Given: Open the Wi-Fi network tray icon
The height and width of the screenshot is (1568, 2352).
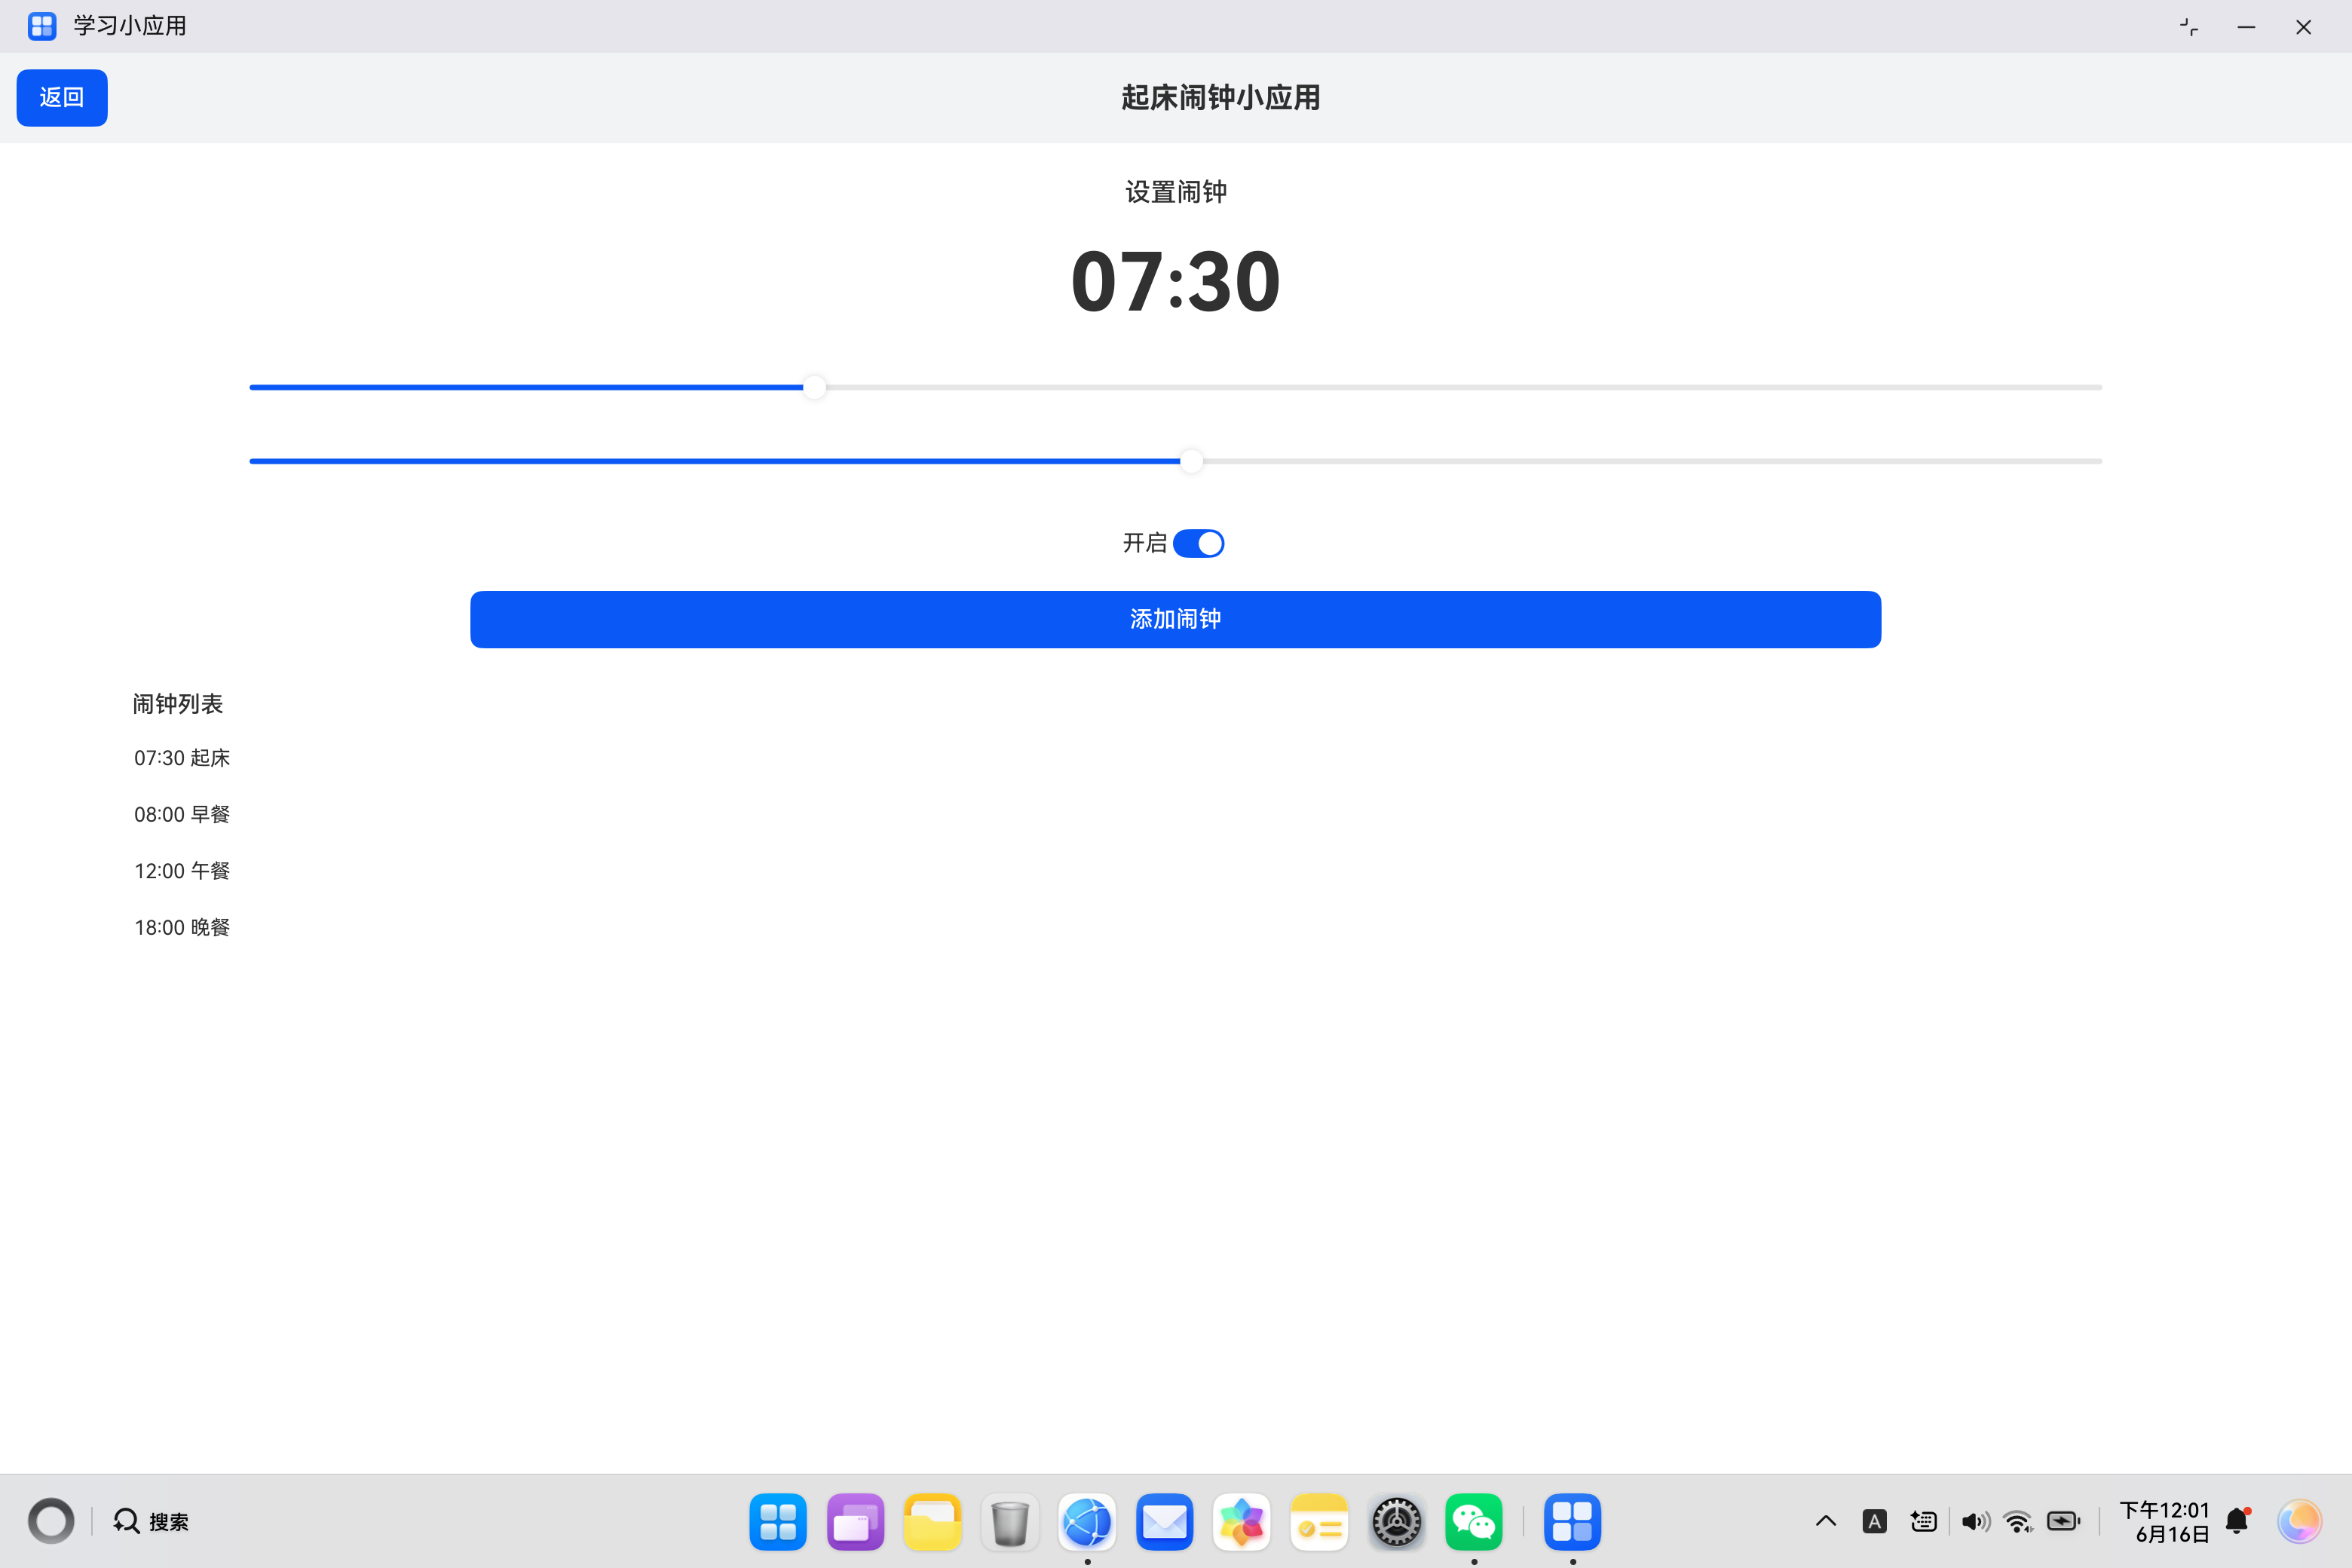Looking at the screenshot, I should click(2019, 1521).
